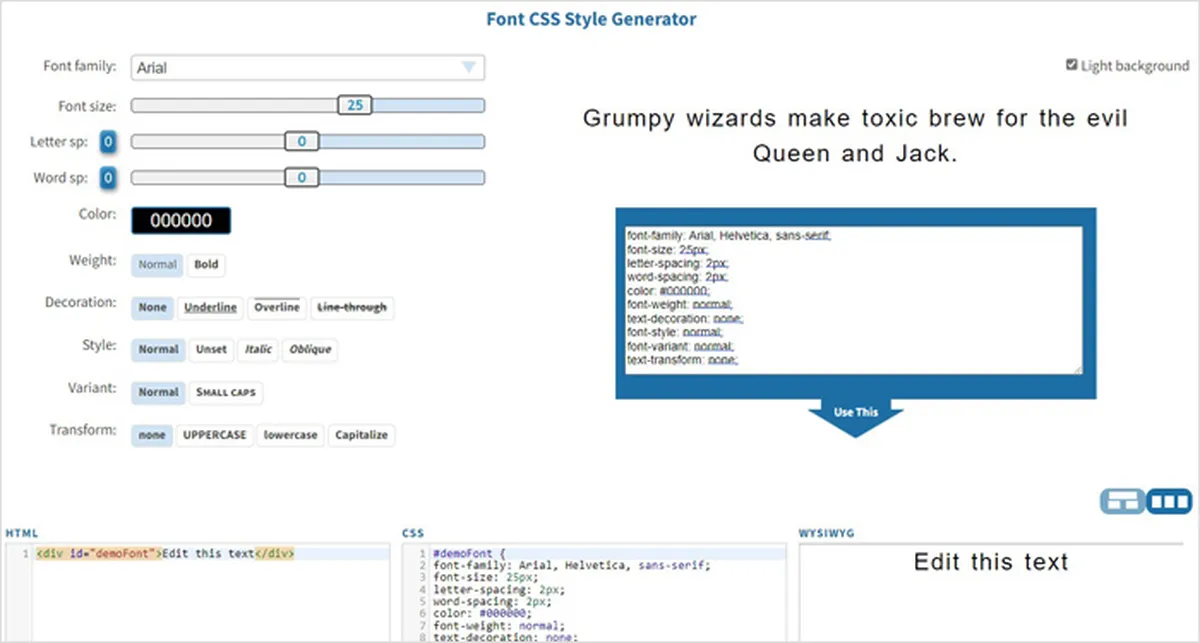Click the blue Letter sp reset badge
The height and width of the screenshot is (643, 1200).
(108, 142)
